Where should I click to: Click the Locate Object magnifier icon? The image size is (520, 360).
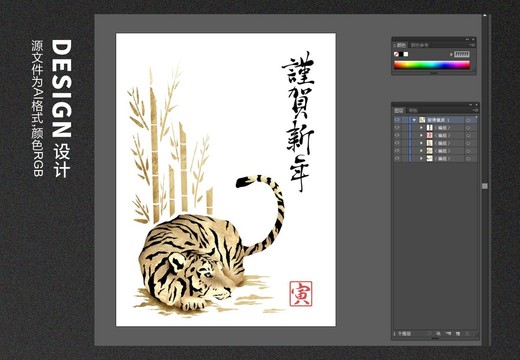click(429, 333)
